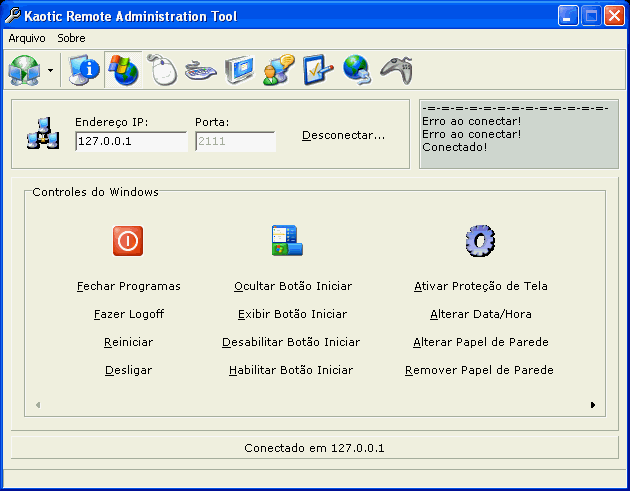Open the keyboard controls toolbar icon
The image size is (630, 491).
pyautogui.click(x=200, y=70)
